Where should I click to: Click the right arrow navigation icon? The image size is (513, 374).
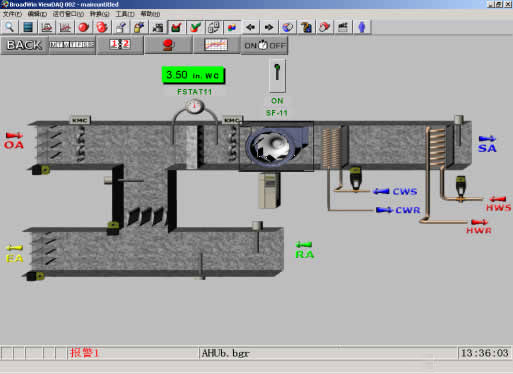point(269,27)
